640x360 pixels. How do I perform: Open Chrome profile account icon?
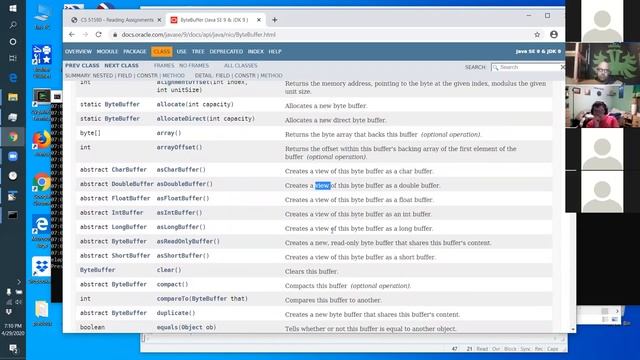(554, 35)
